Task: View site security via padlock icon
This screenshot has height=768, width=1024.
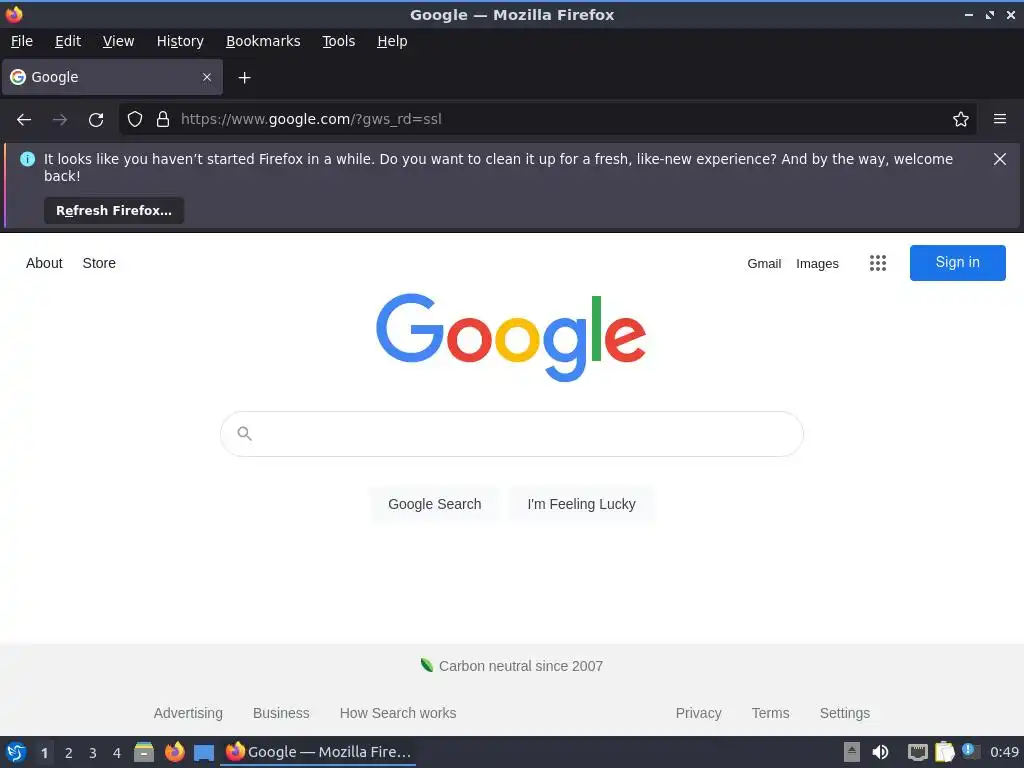Action: point(163,119)
